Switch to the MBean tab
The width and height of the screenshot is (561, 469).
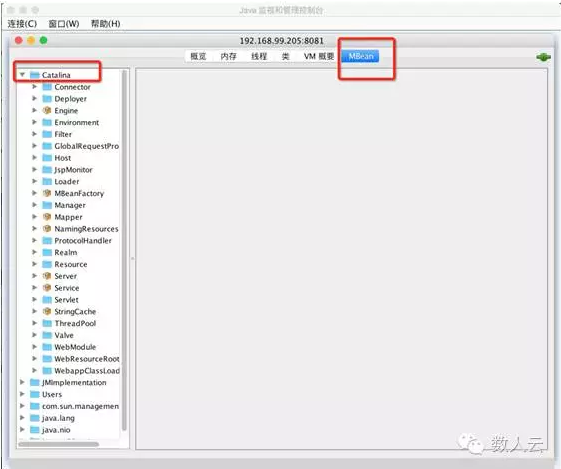pos(361,56)
